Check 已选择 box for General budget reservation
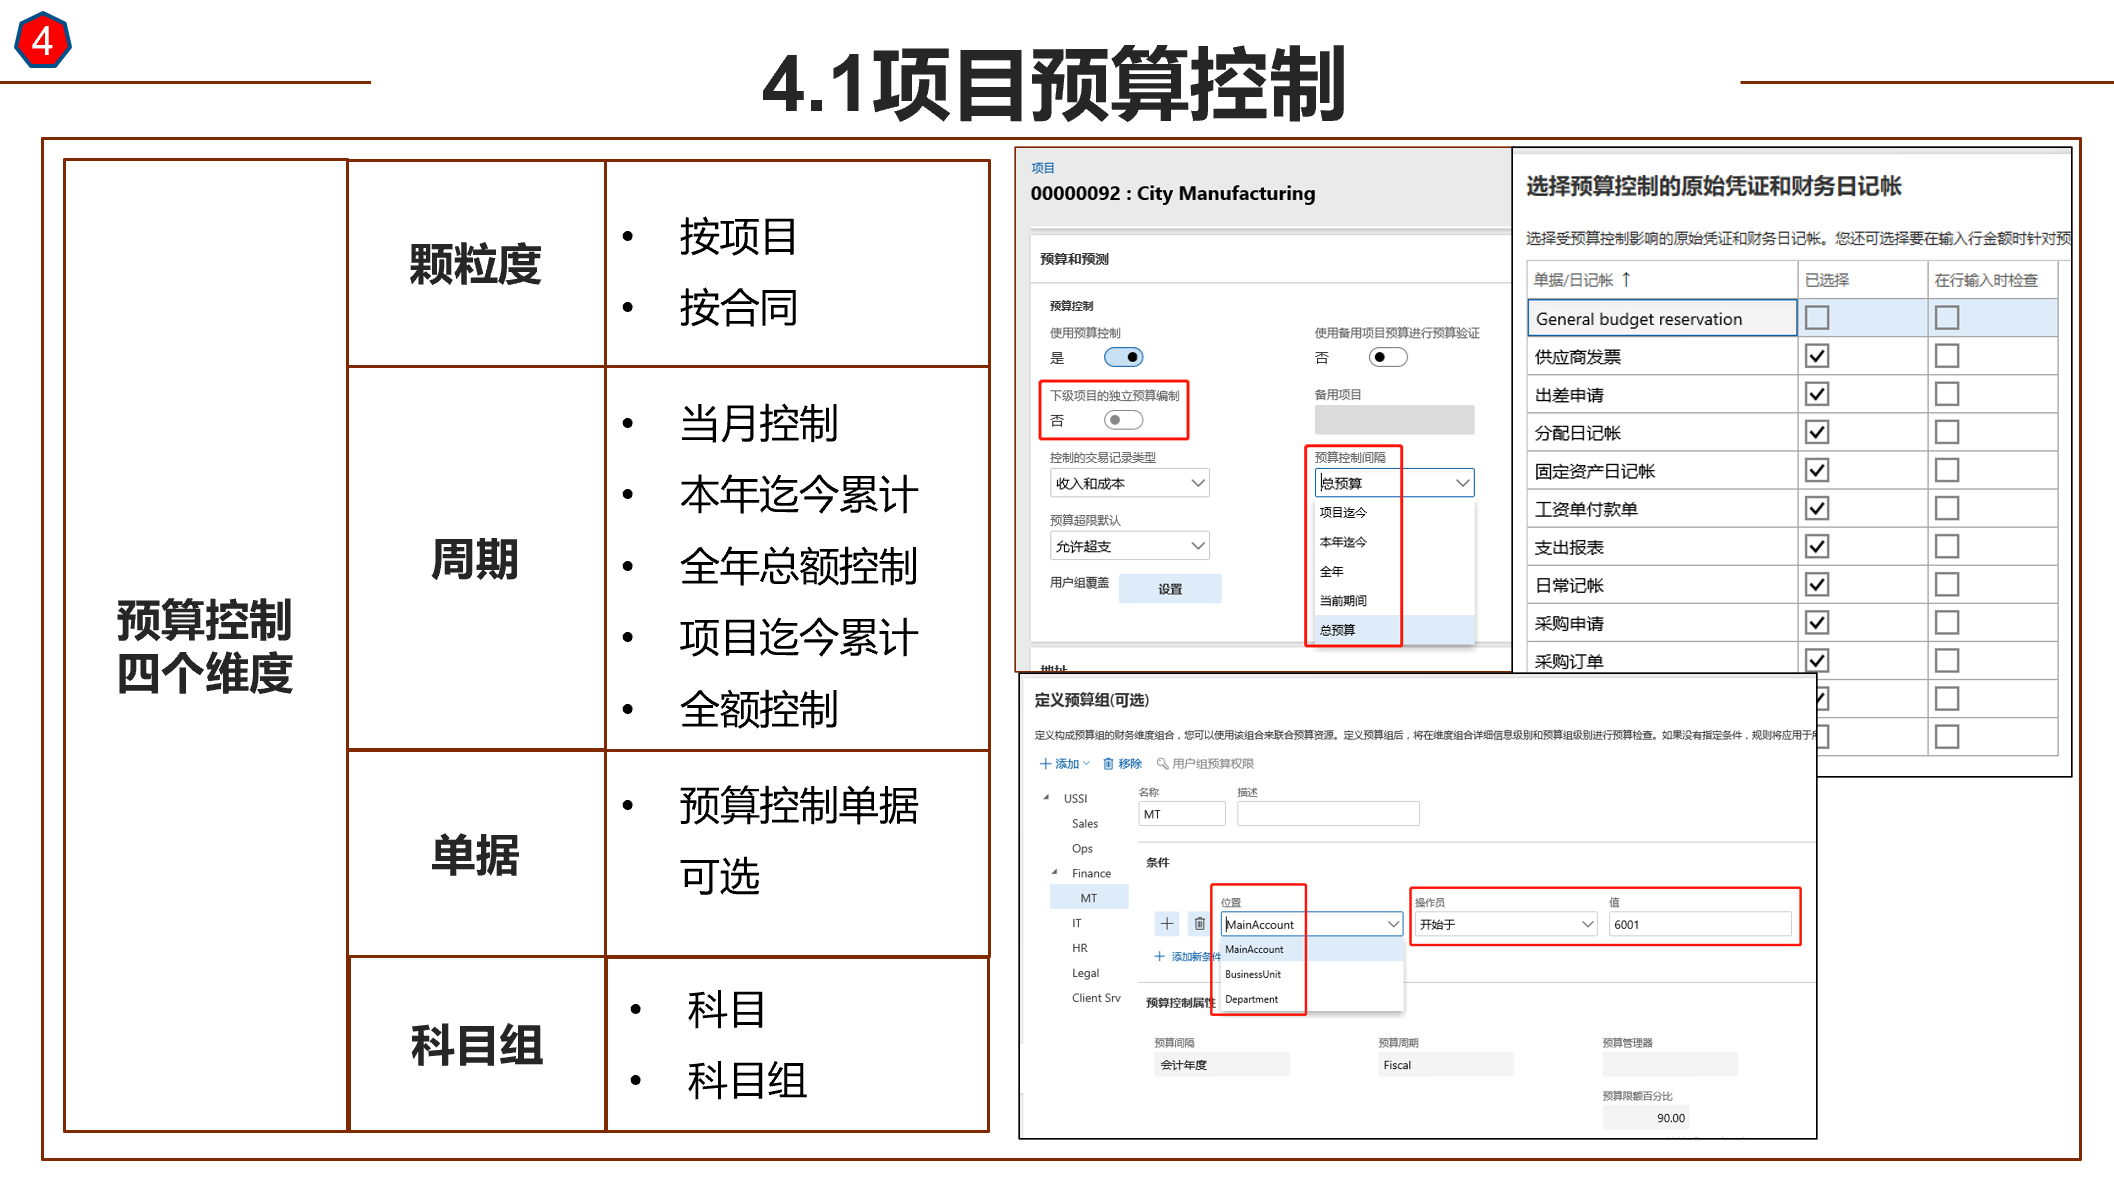The width and height of the screenshot is (2114, 1188). pos(1817,318)
